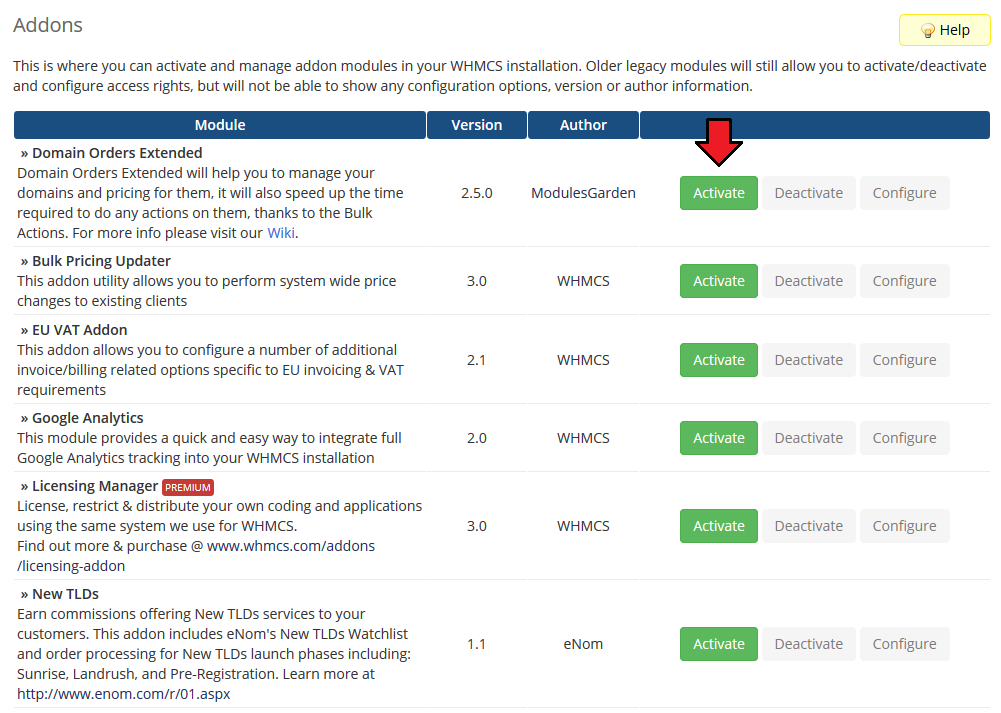The height and width of the screenshot is (713, 1001).
Task: Open Configure for Bulk Pricing Updater
Action: point(904,281)
